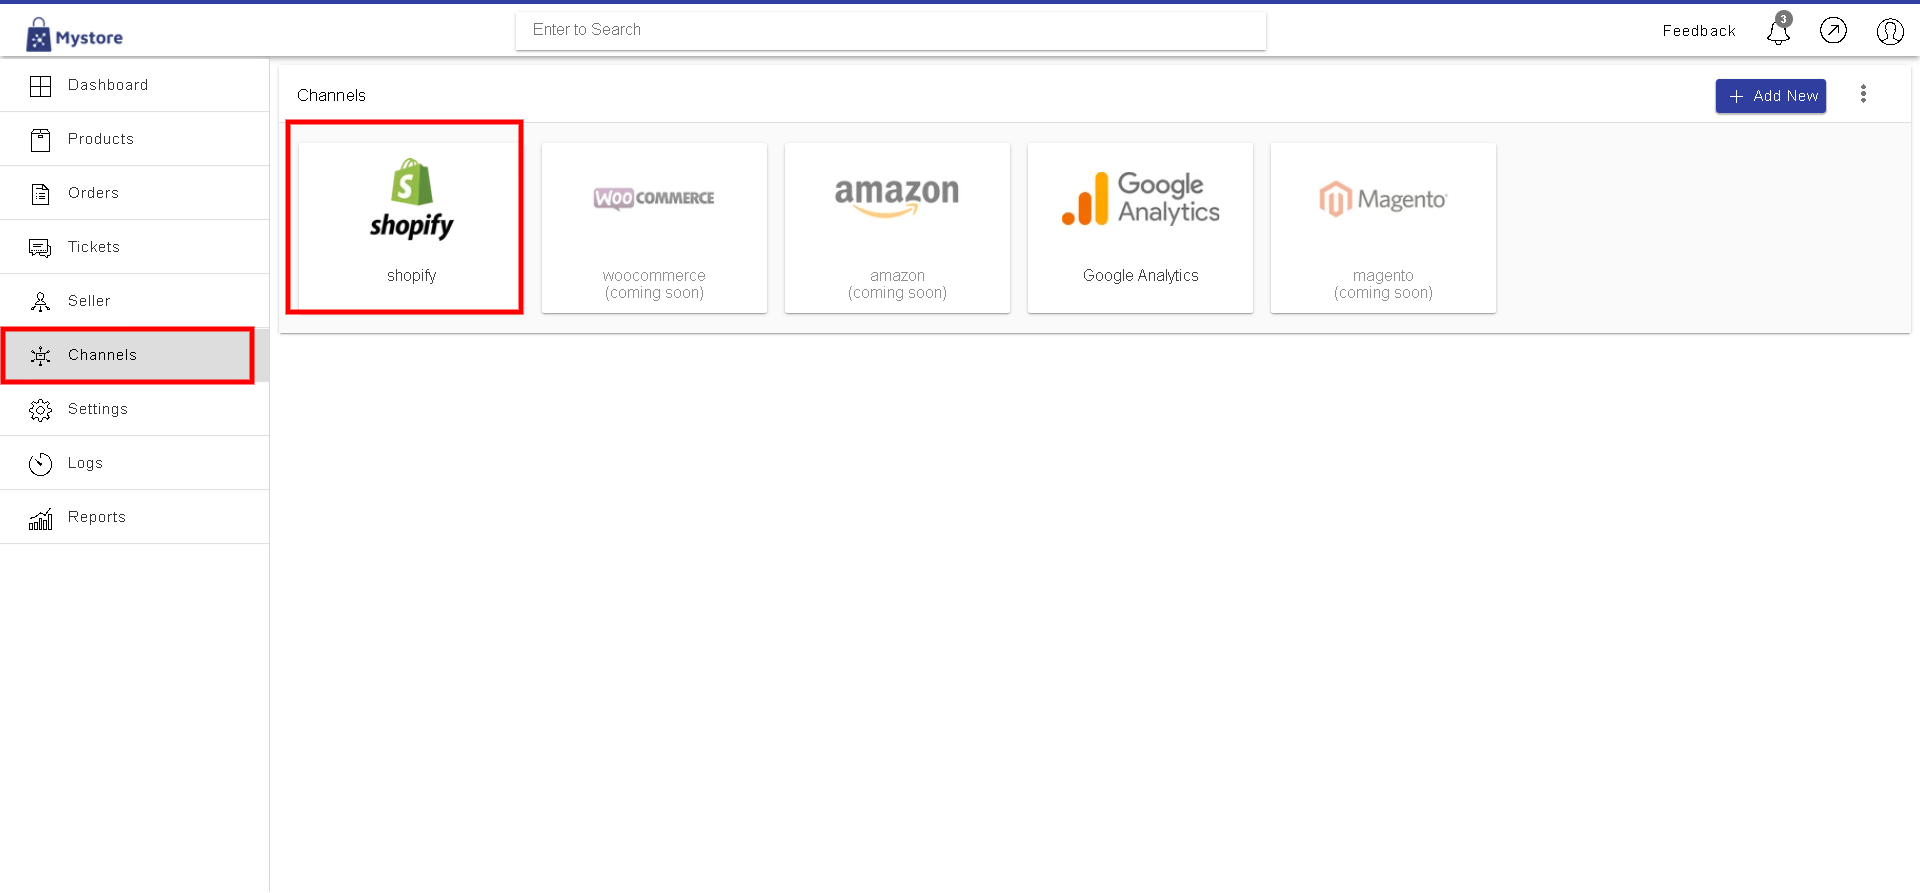1920x893 pixels.
Task: Select Channels in sidebar
Action: 135,355
